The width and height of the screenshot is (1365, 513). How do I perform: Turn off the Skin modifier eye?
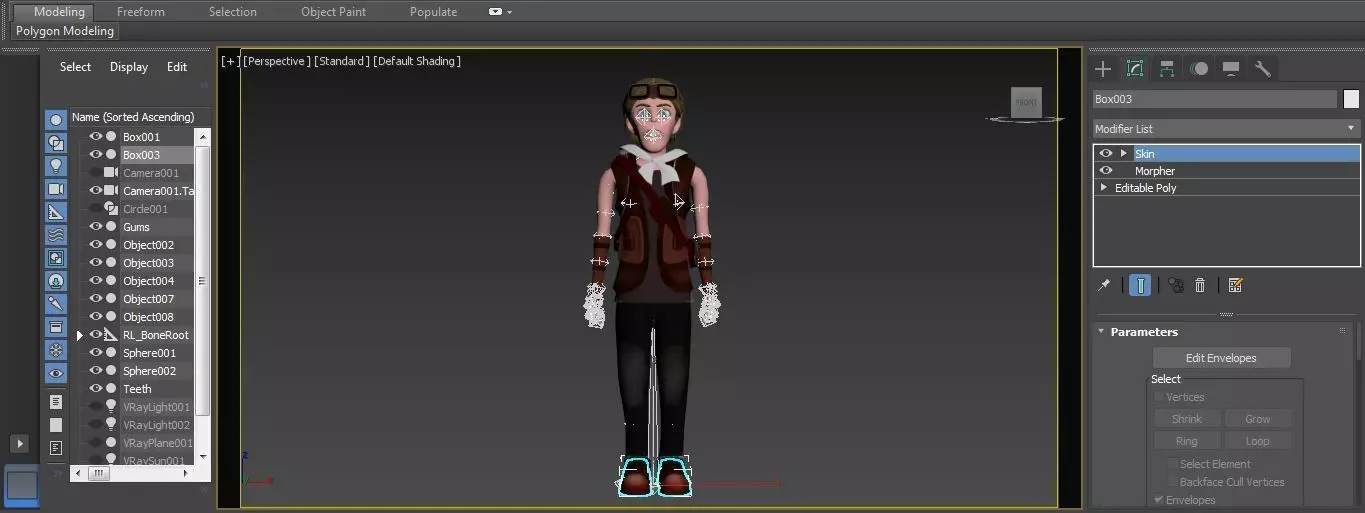1106,154
